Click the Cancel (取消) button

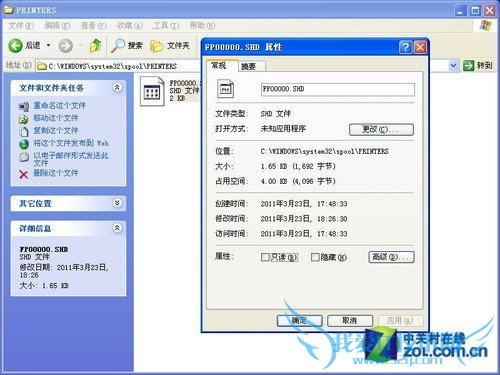pos(350,321)
